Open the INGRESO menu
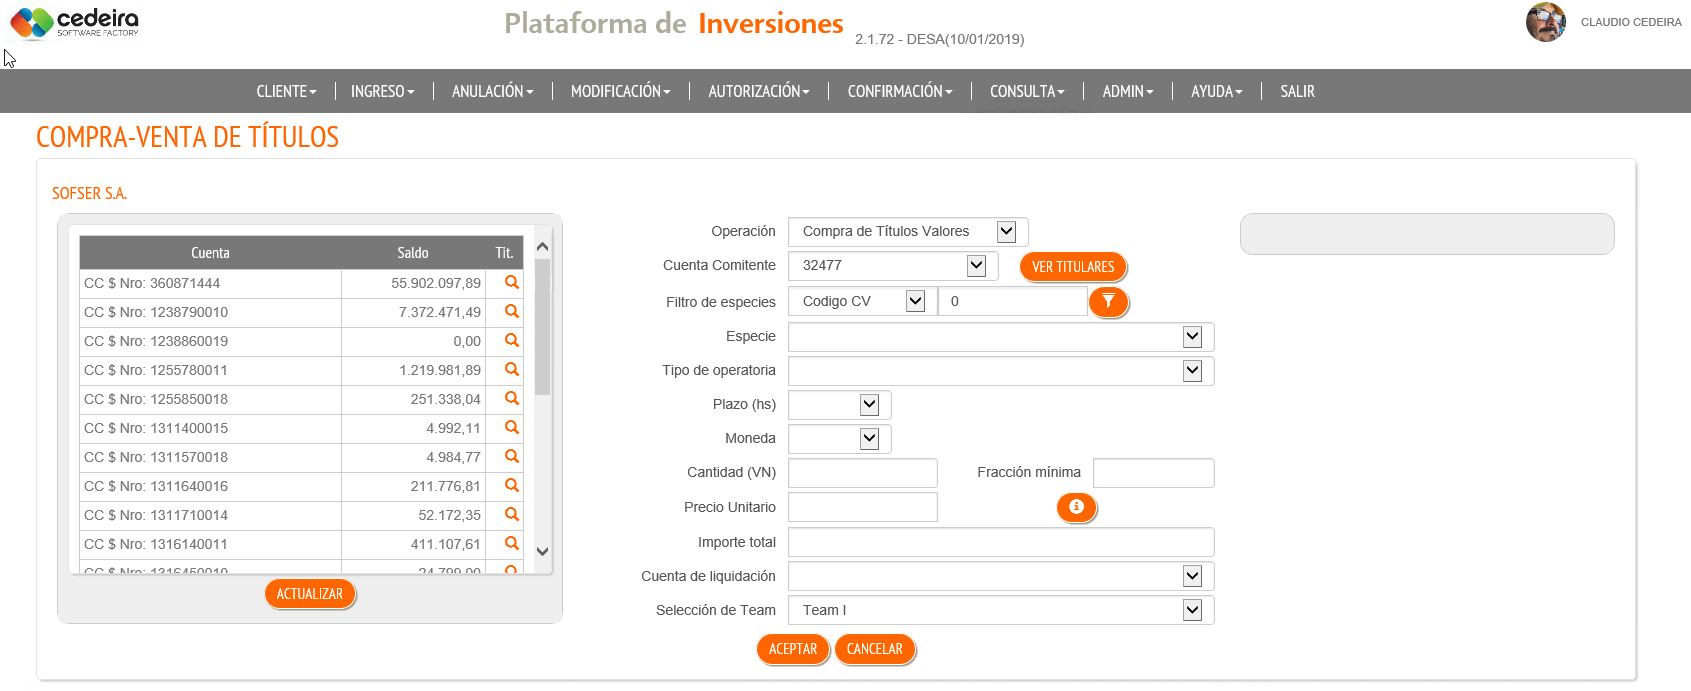 point(382,91)
